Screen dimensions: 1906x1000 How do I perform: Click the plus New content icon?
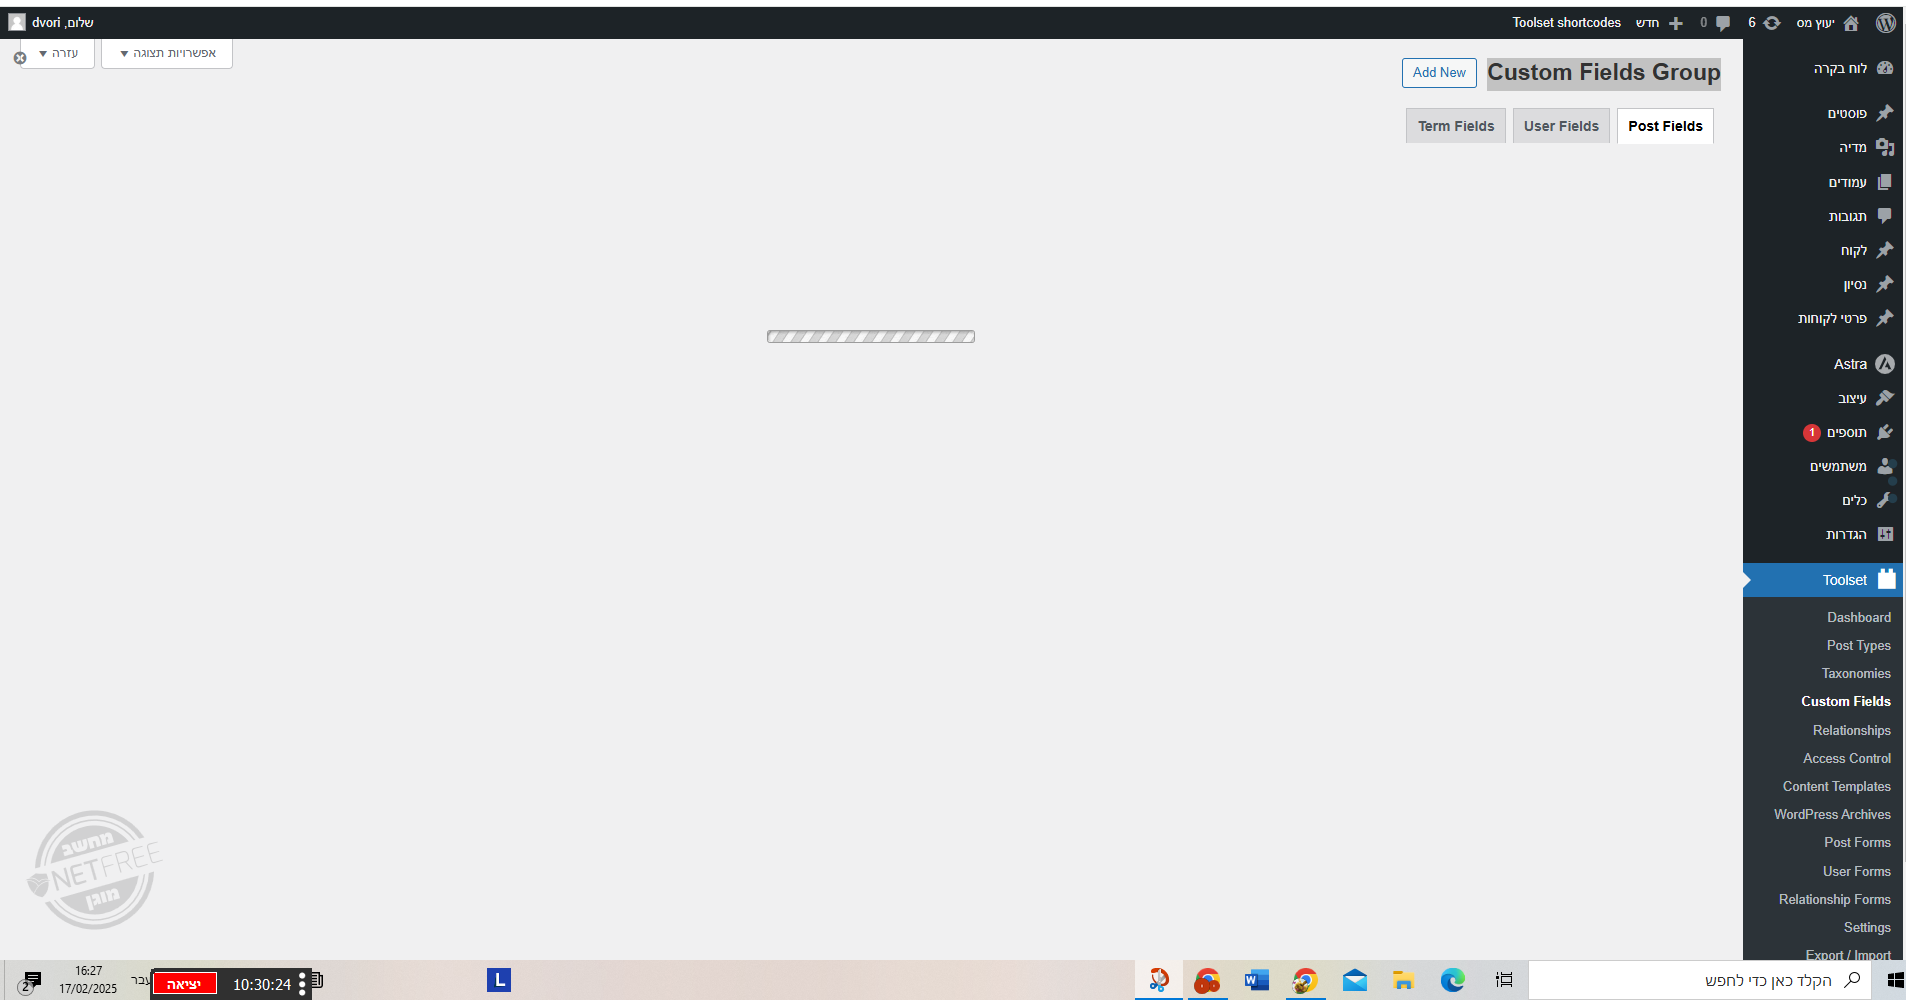1676,23
